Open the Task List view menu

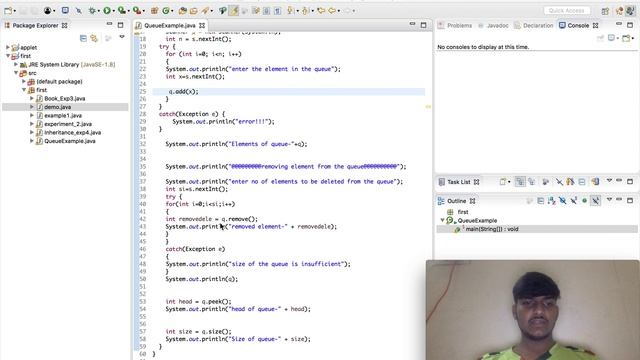point(609,180)
